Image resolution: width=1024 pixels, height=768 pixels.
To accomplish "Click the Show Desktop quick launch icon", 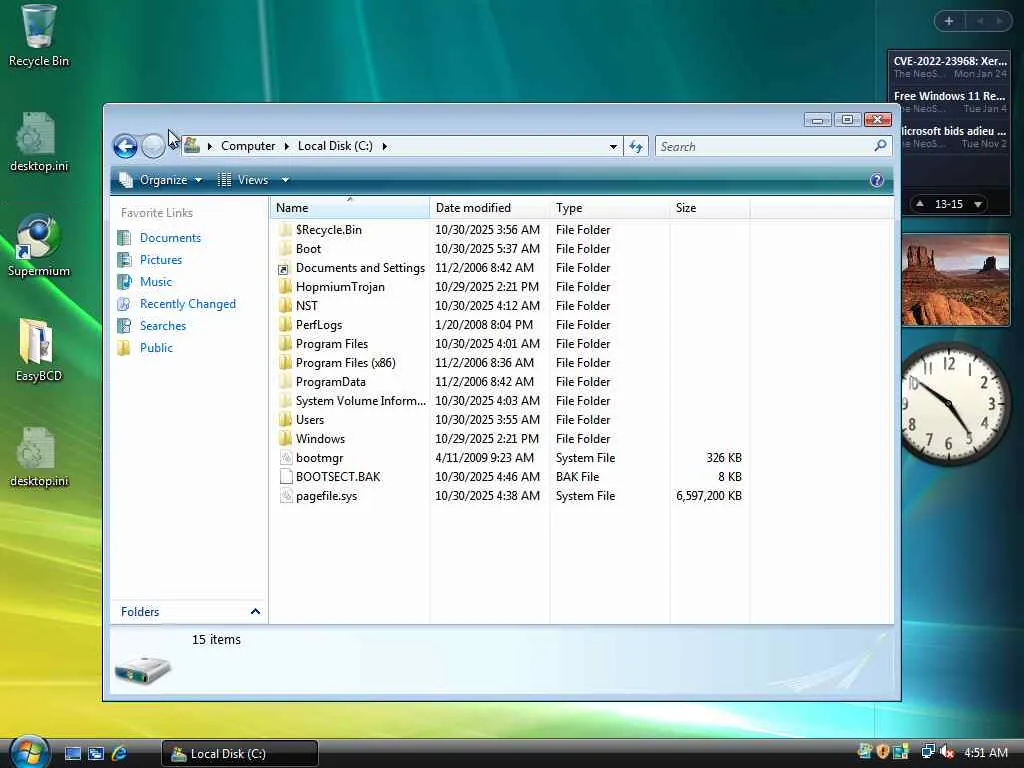I will (x=73, y=753).
